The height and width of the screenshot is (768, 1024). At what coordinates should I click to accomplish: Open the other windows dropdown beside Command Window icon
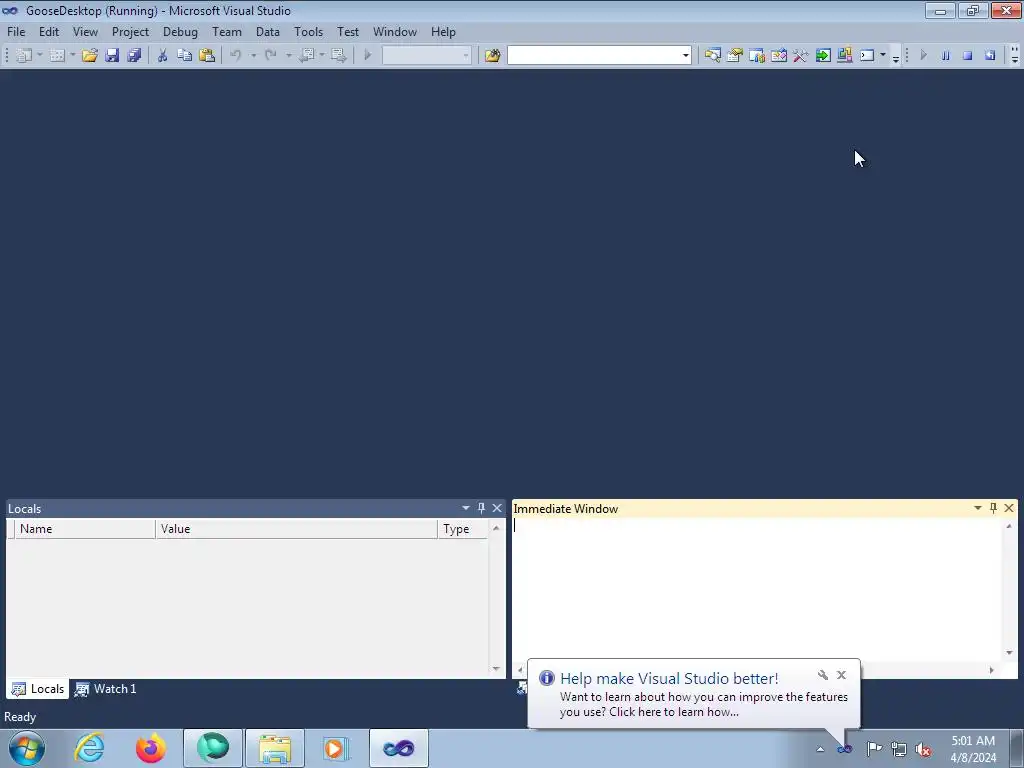tap(883, 56)
